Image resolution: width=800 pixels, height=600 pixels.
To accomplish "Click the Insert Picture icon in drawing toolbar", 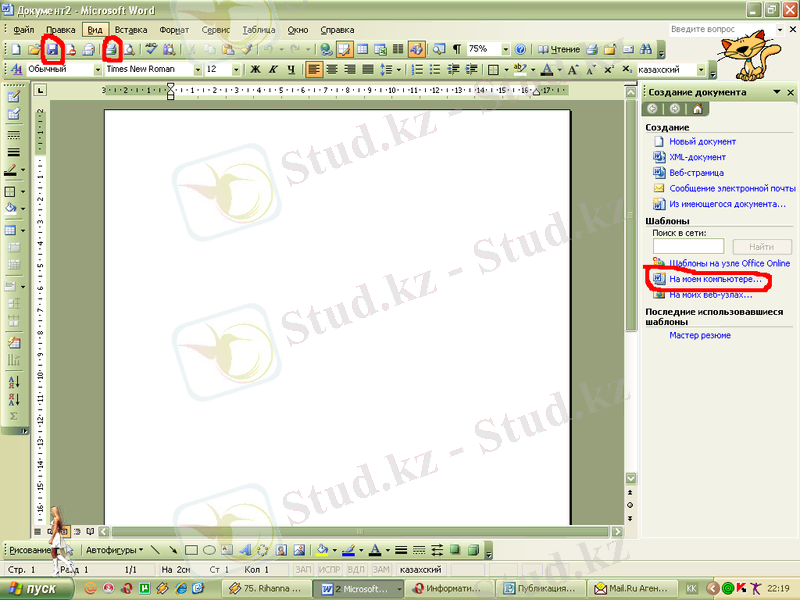I will (x=299, y=550).
